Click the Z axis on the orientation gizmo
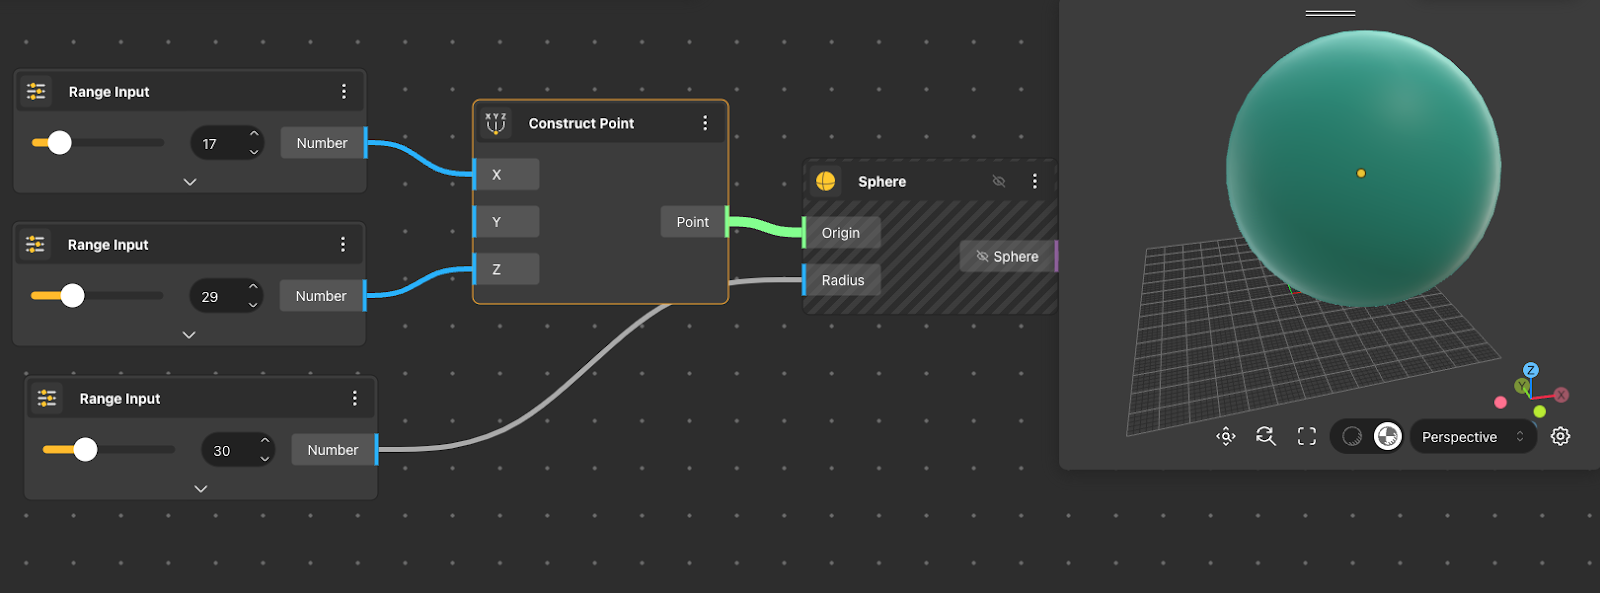The width and height of the screenshot is (1600, 593). click(1530, 370)
